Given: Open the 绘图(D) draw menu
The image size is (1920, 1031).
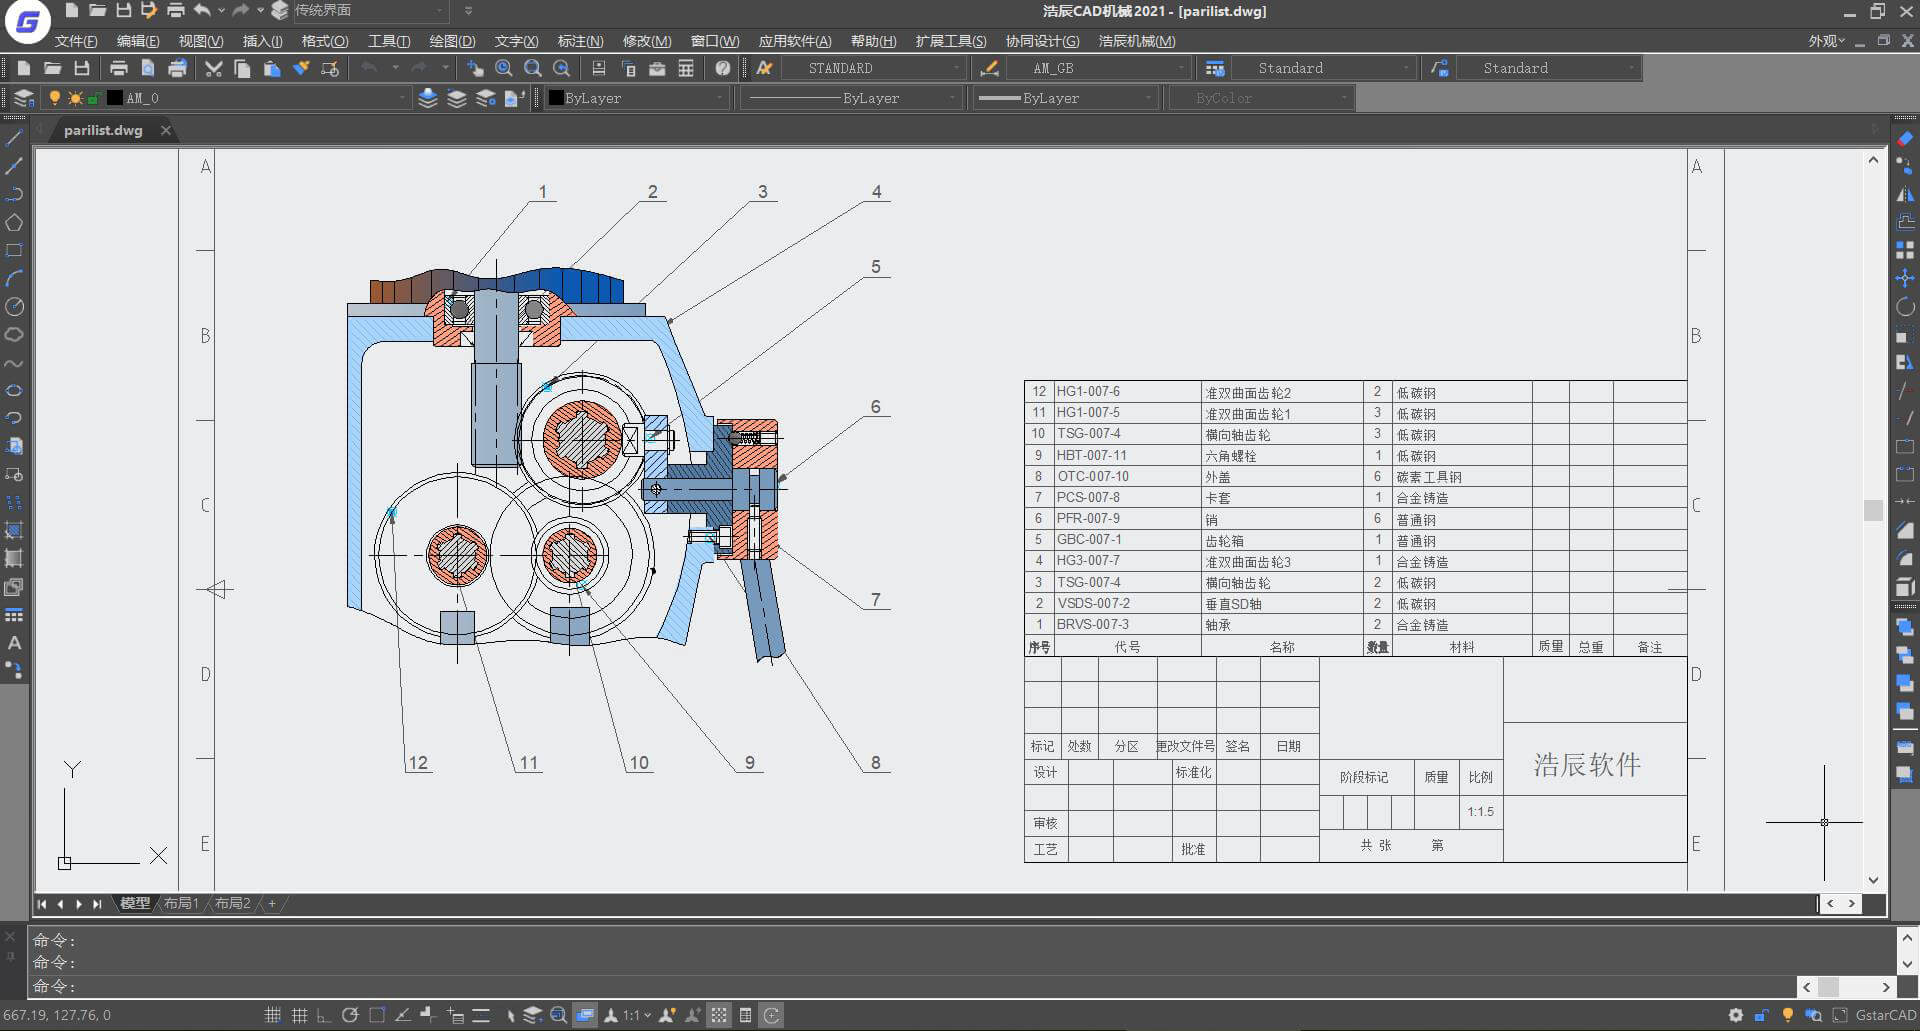Looking at the screenshot, I should 452,41.
